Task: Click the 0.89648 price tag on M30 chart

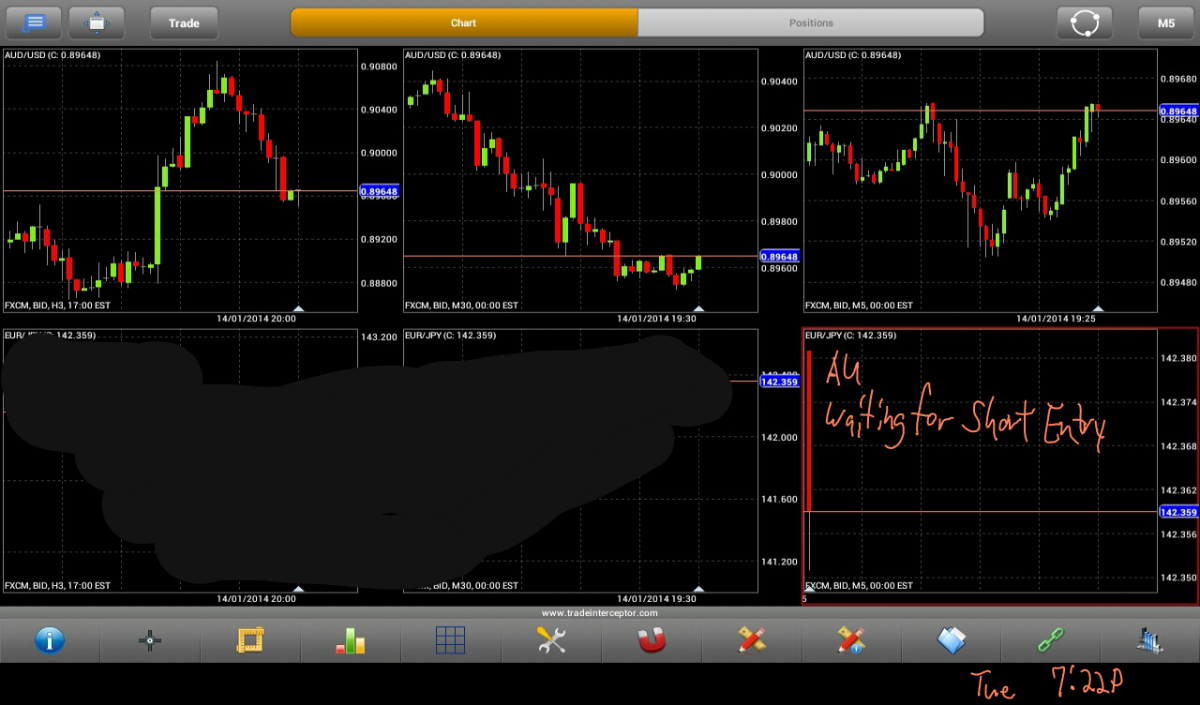Action: [x=779, y=256]
